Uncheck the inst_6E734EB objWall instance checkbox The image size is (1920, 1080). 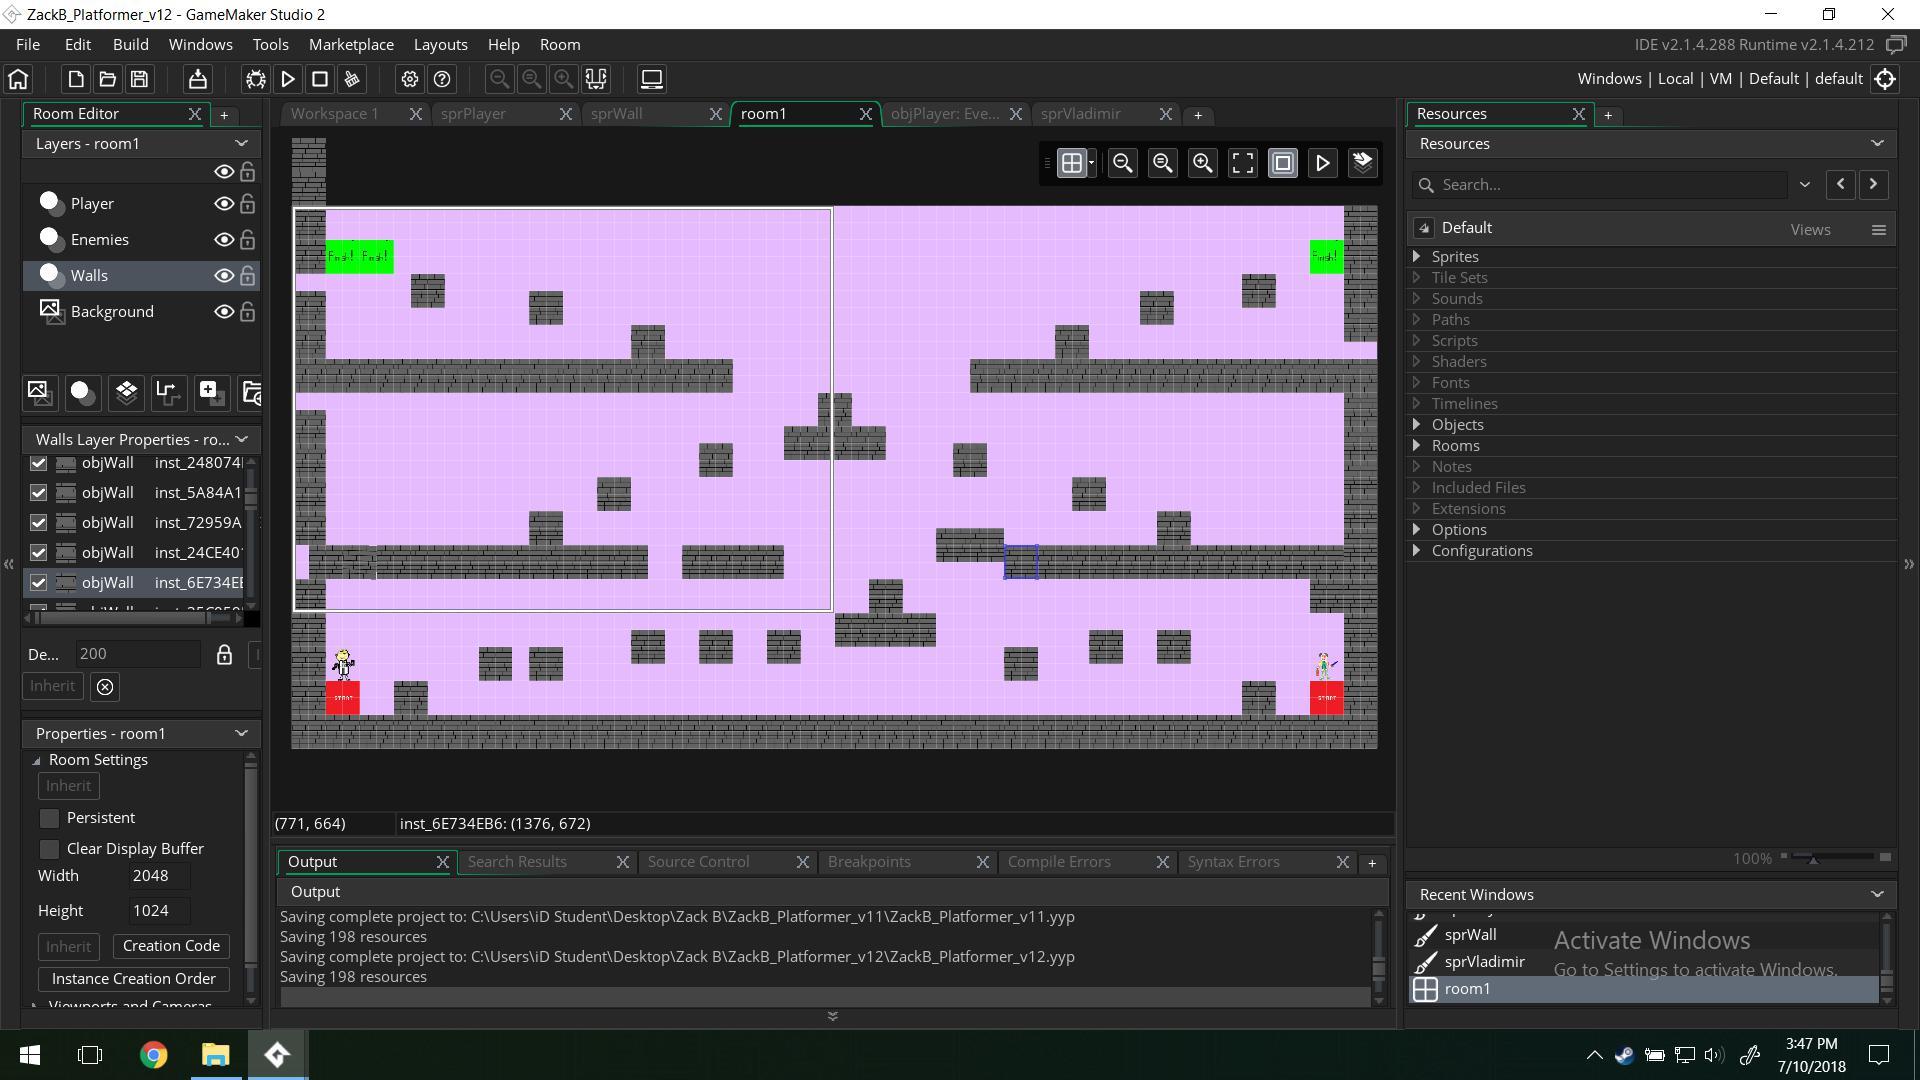38,582
